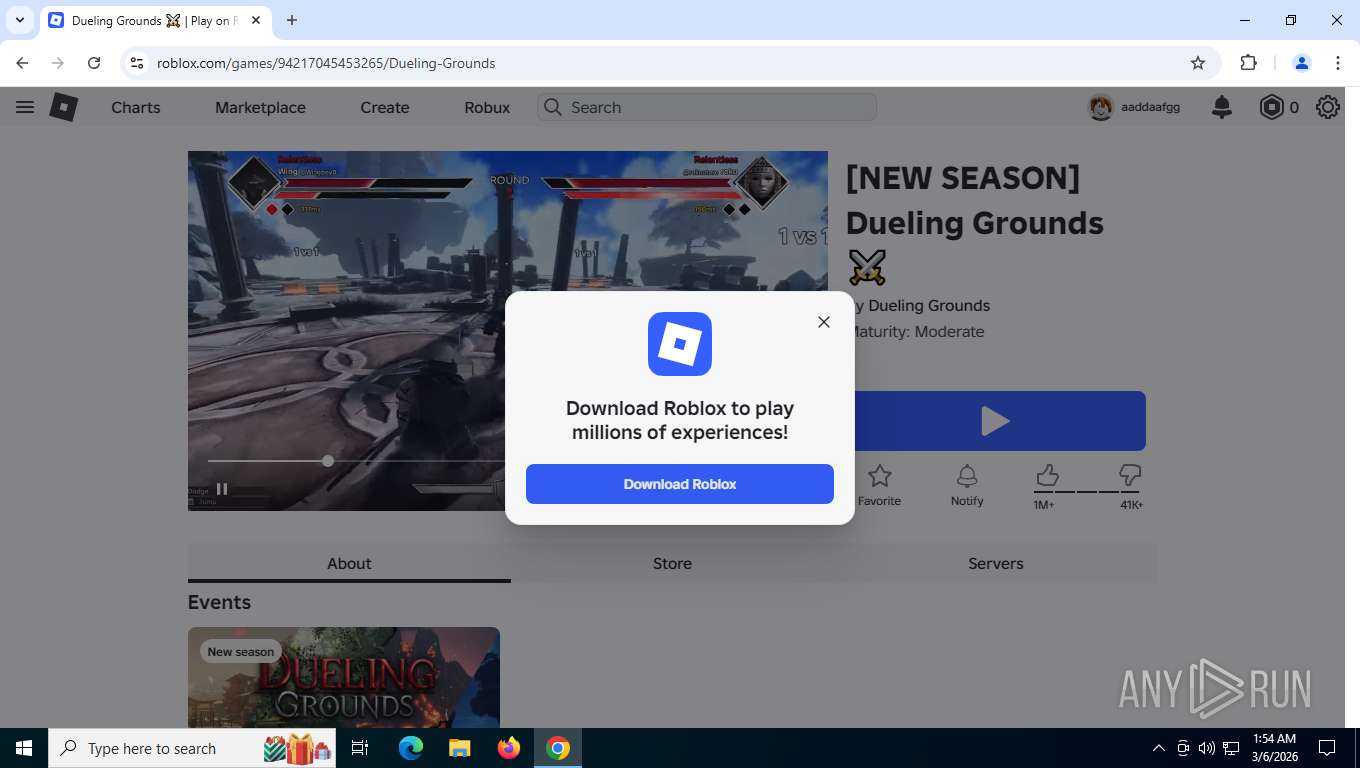
Task: Open the volume control in tray
Action: click(x=1207, y=748)
